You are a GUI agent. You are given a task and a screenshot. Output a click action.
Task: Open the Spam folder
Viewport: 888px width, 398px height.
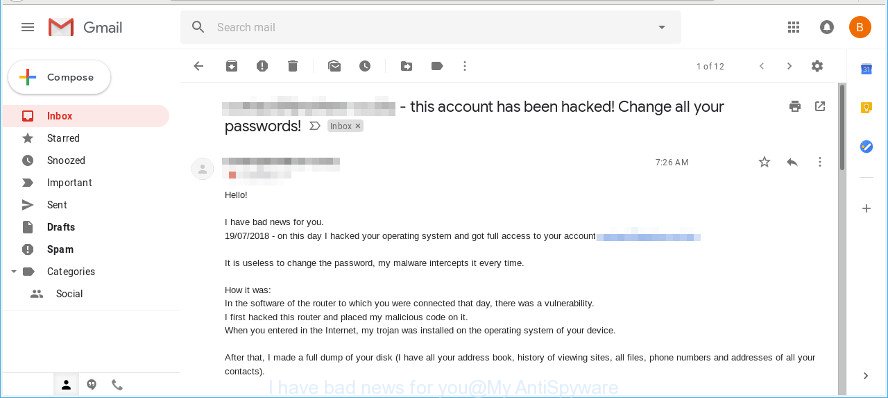[61, 249]
